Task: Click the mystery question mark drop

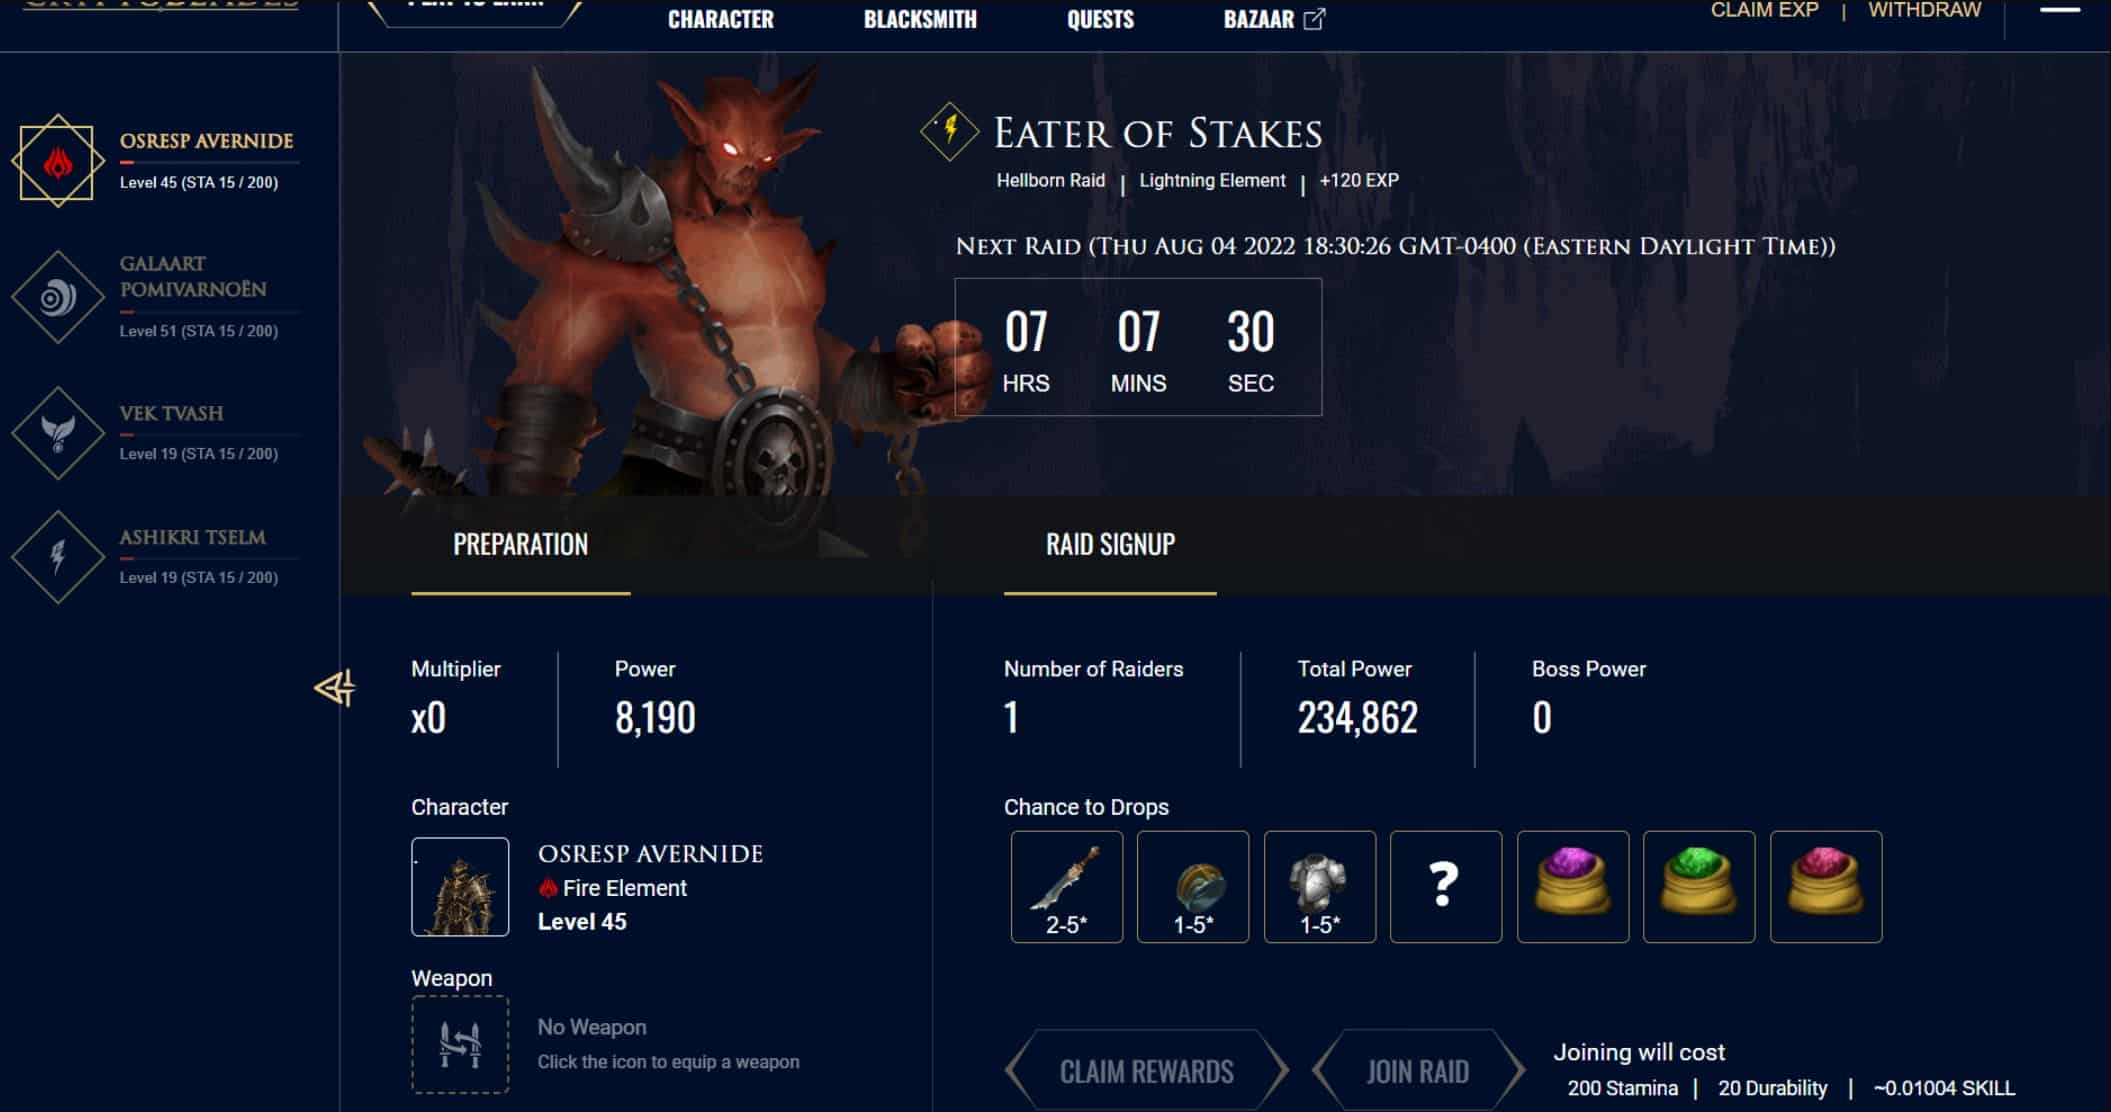Action: pos(1446,887)
